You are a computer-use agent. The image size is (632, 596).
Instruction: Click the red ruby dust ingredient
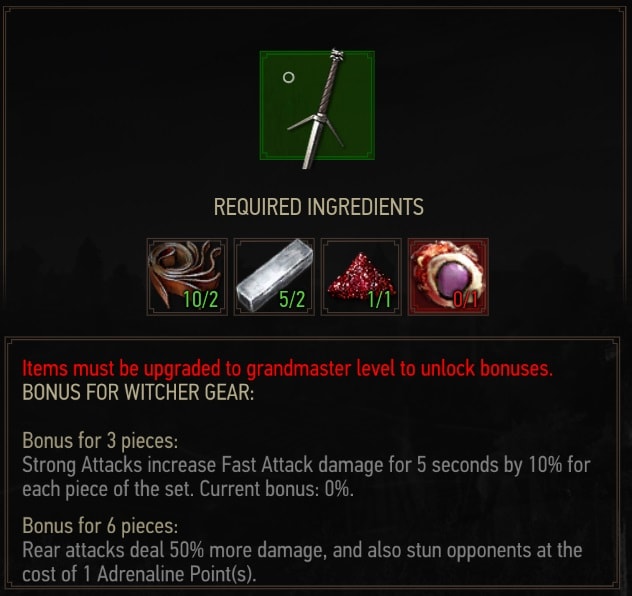tap(361, 277)
